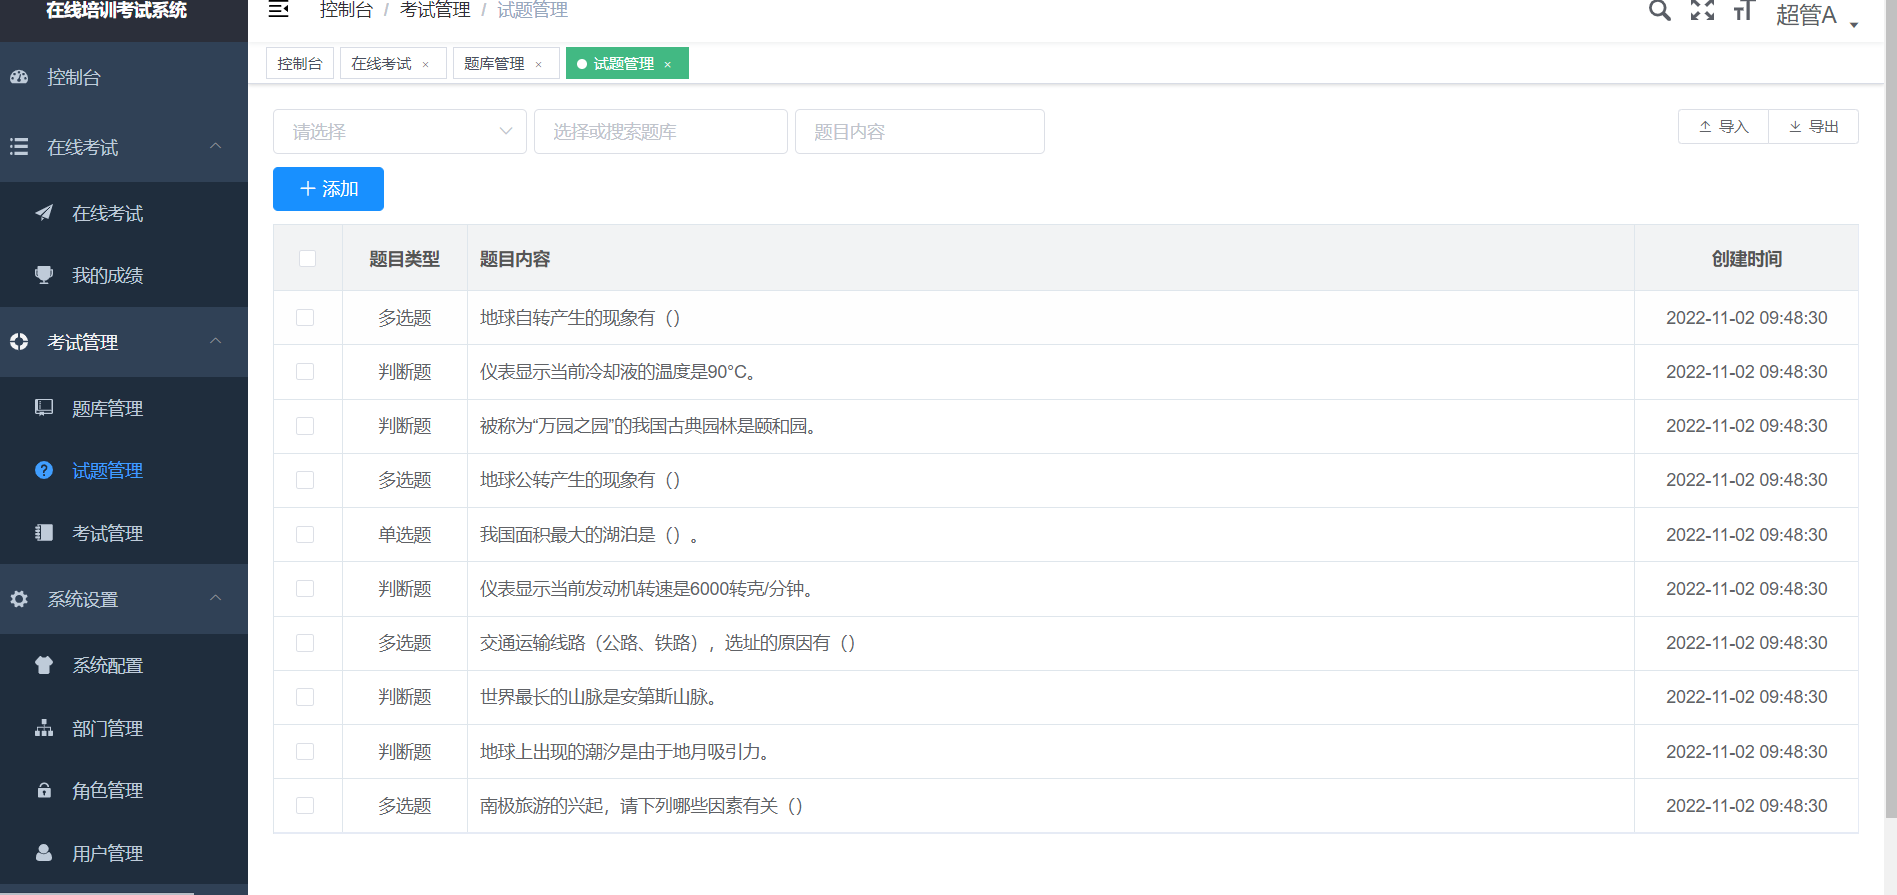Check the row about 交通运输线路
The image size is (1897, 895).
coord(305,643)
